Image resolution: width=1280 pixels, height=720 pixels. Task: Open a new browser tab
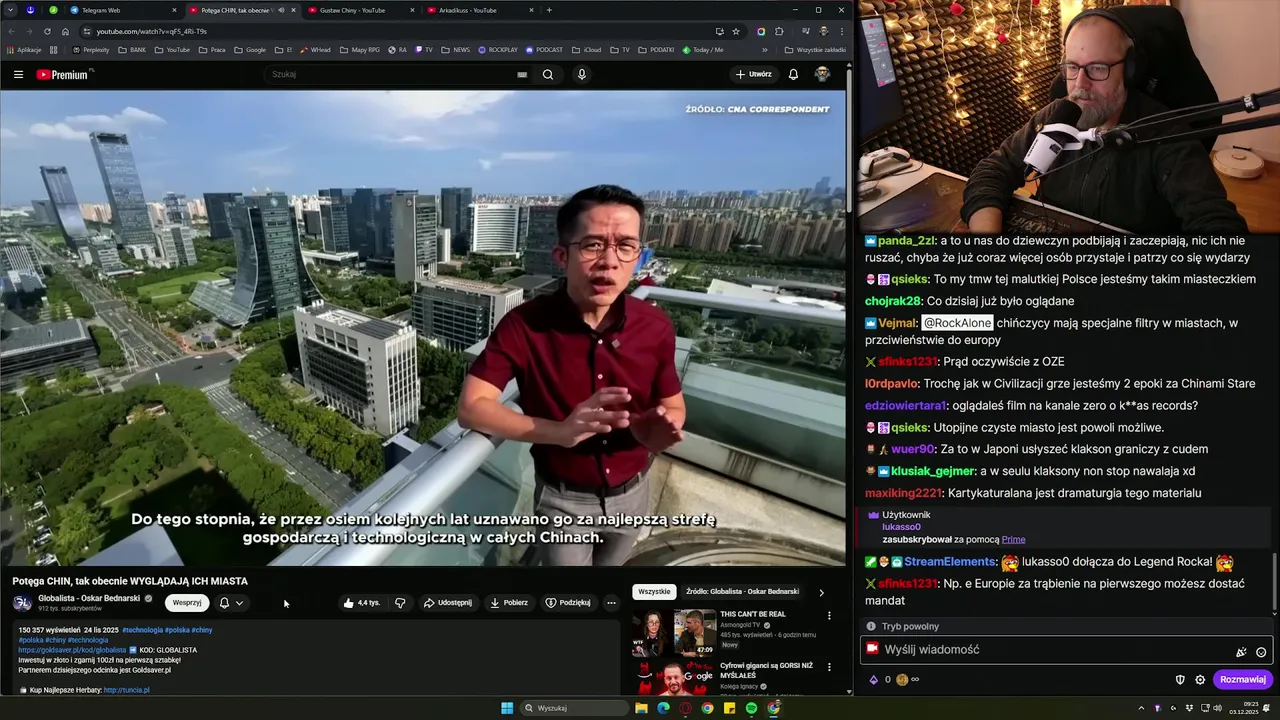[549, 10]
